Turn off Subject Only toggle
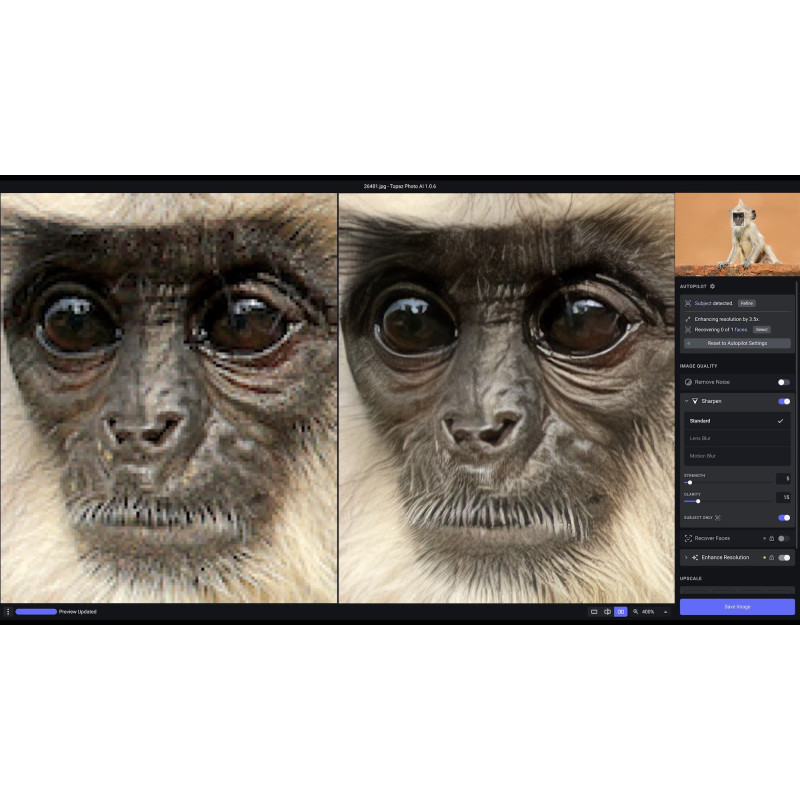Viewport: 800px width, 800px height. pyautogui.click(x=784, y=518)
